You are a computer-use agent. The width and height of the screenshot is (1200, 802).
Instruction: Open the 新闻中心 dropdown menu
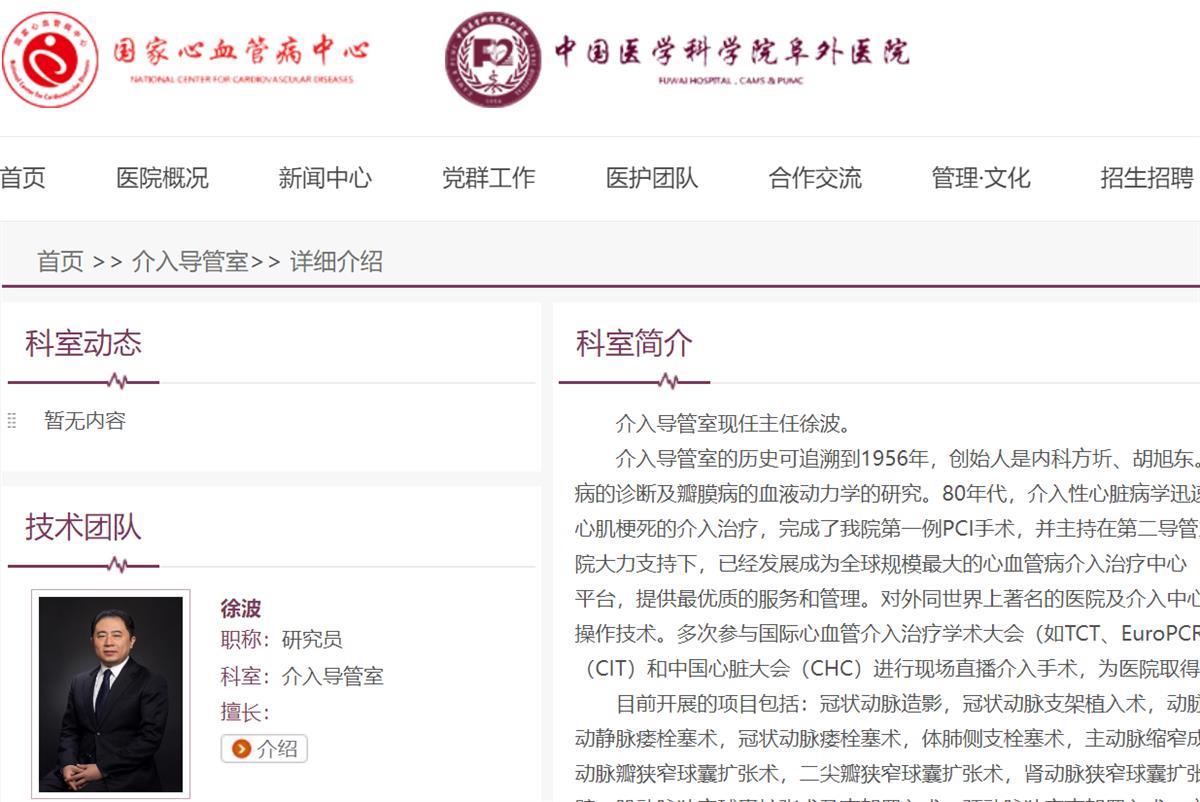coord(324,178)
